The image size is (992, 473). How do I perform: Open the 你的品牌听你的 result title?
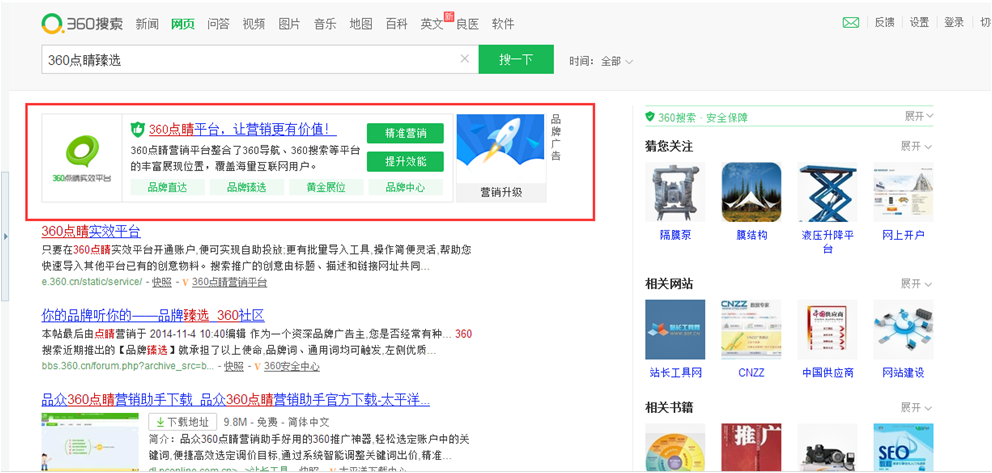click(152, 315)
